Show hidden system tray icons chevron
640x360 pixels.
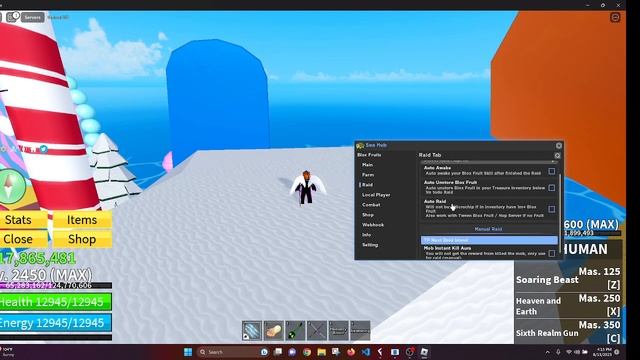click(x=548, y=352)
